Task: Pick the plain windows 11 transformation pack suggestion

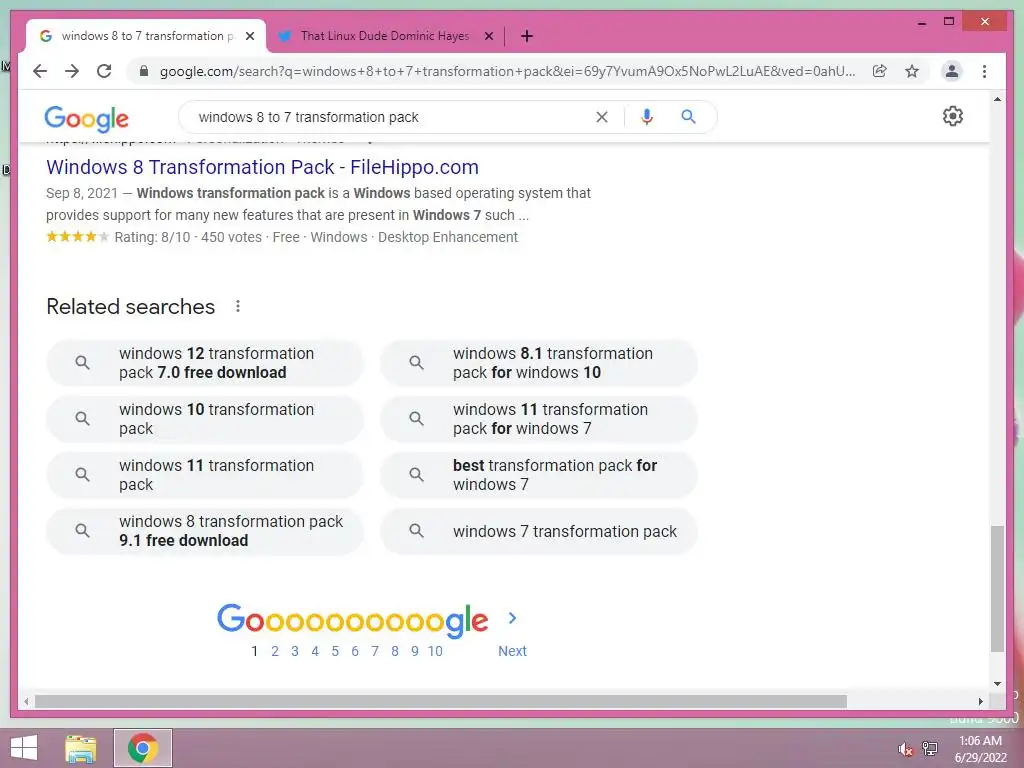Action: (204, 475)
